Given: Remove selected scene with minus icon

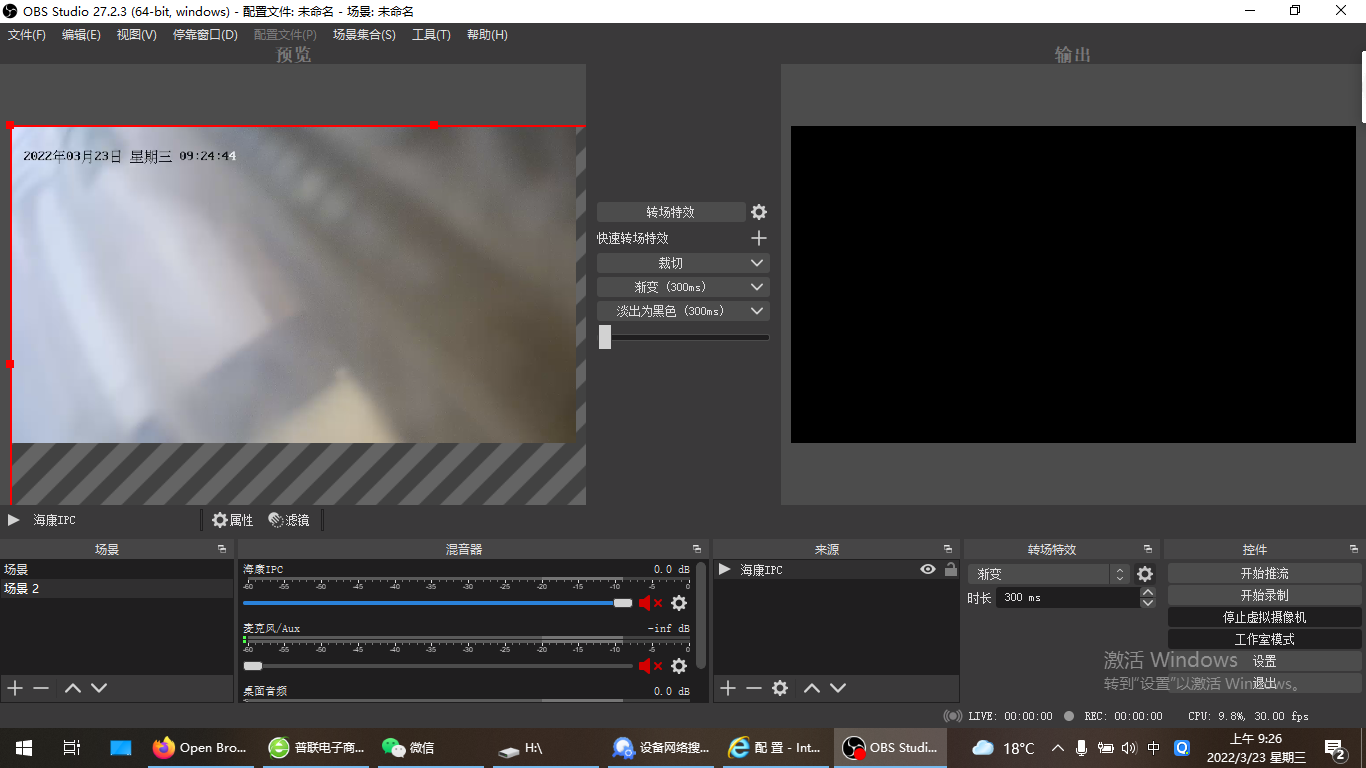Looking at the screenshot, I should coord(41,688).
